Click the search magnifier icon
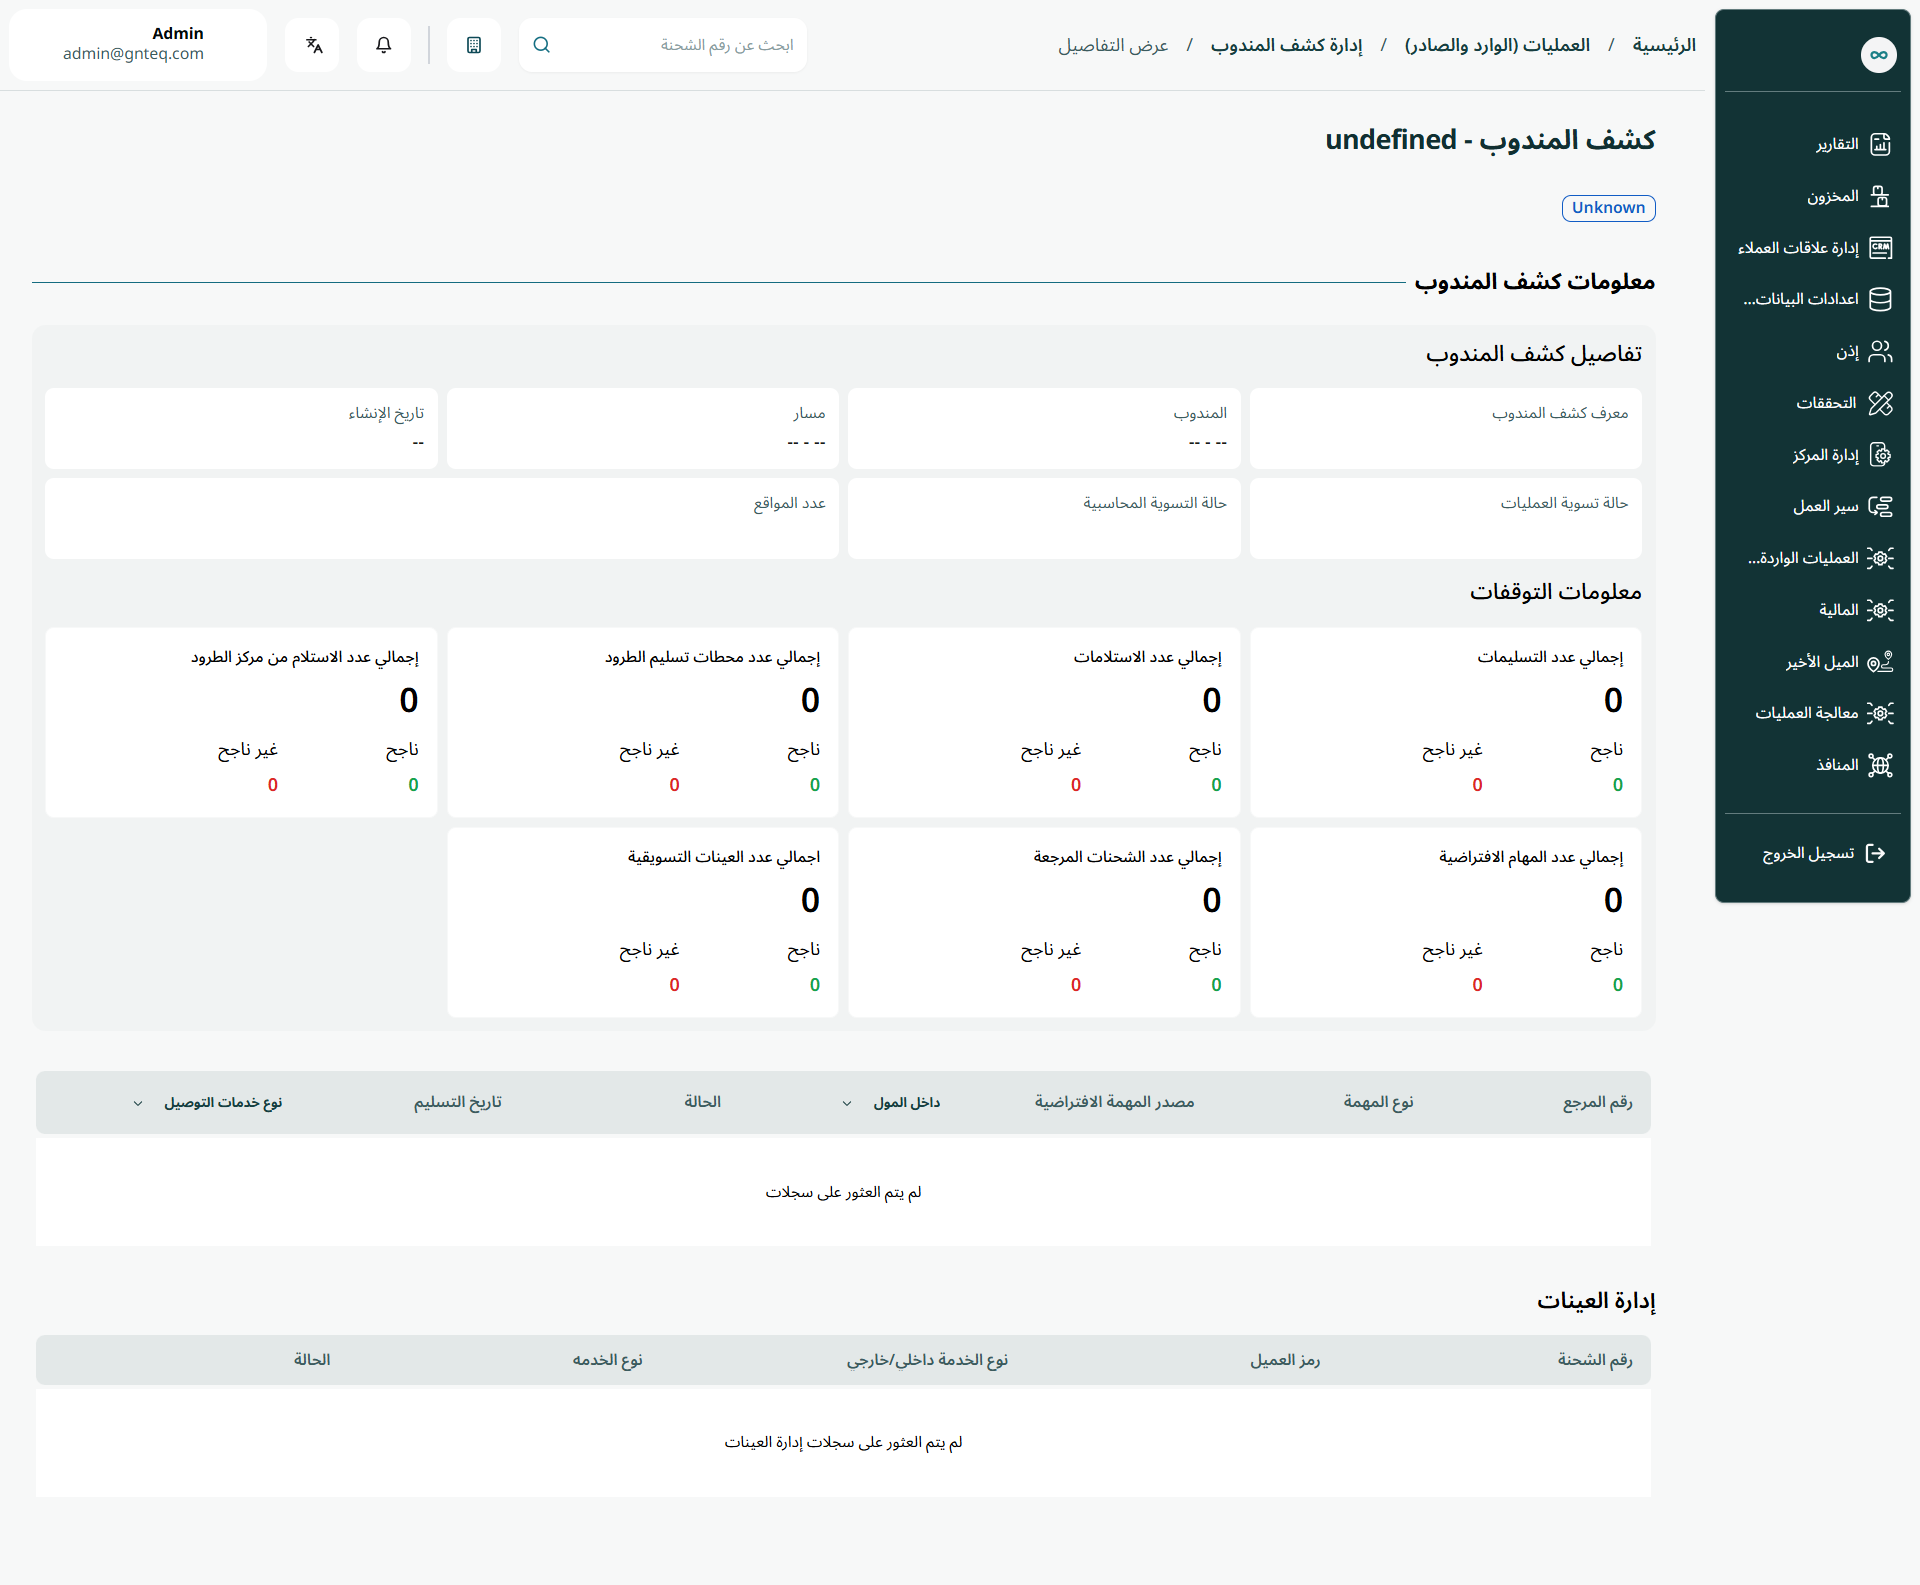Screen dimensions: 1920x1585 click(x=542, y=45)
